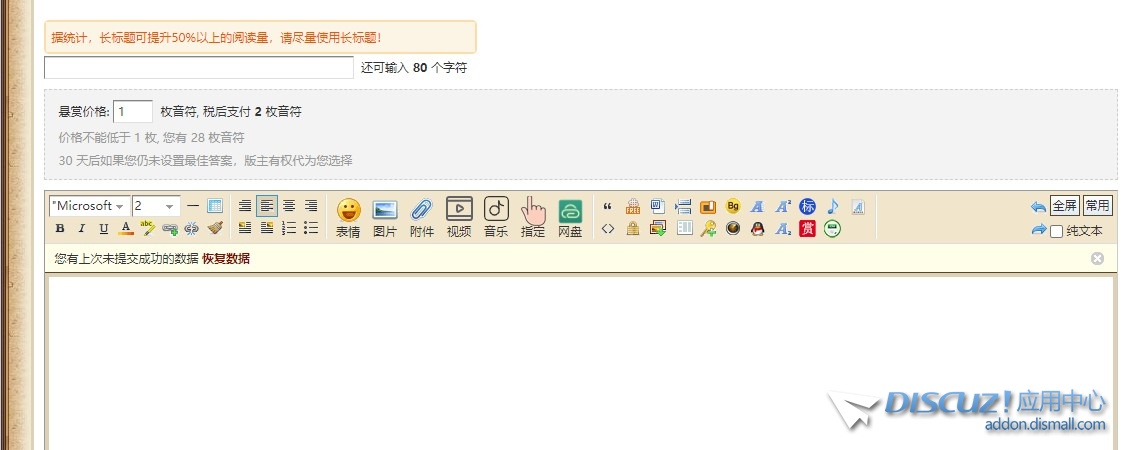Switch editor to 全屏 fullscreen mode
The image size is (1124, 450).
[x=1064, y=206]
